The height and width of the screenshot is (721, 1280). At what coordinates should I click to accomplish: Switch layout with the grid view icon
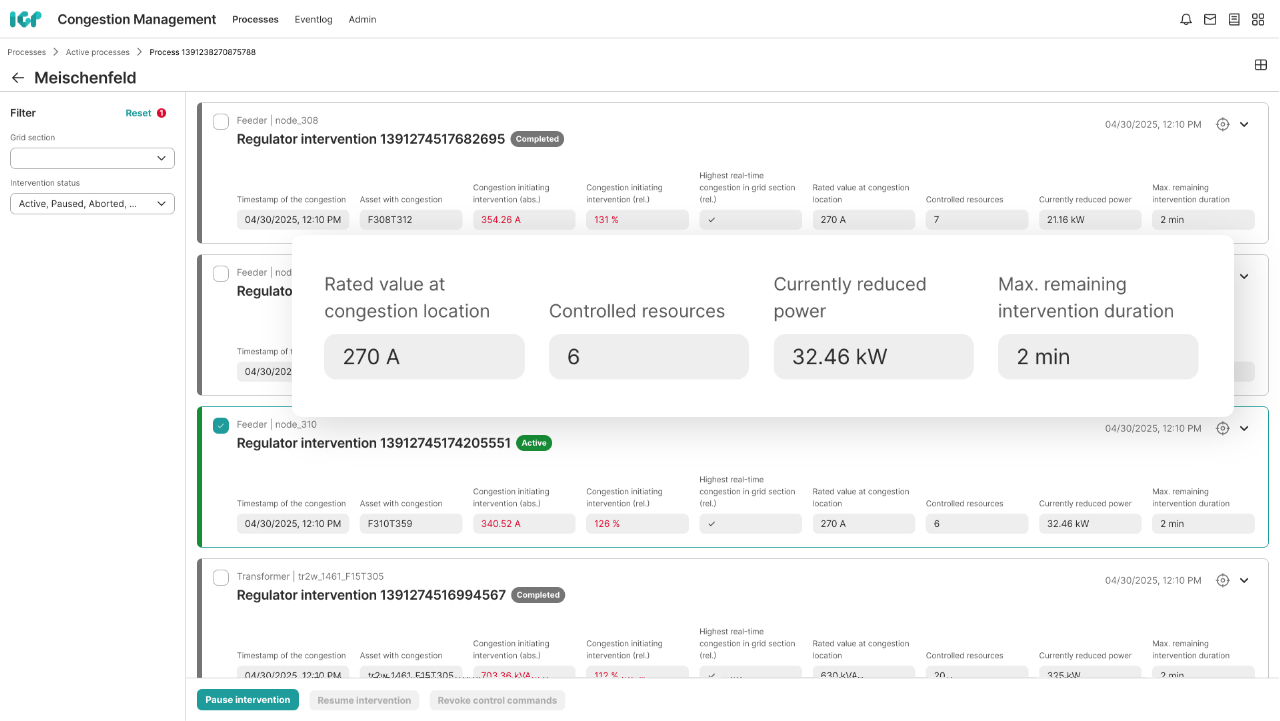point(1260,64)
